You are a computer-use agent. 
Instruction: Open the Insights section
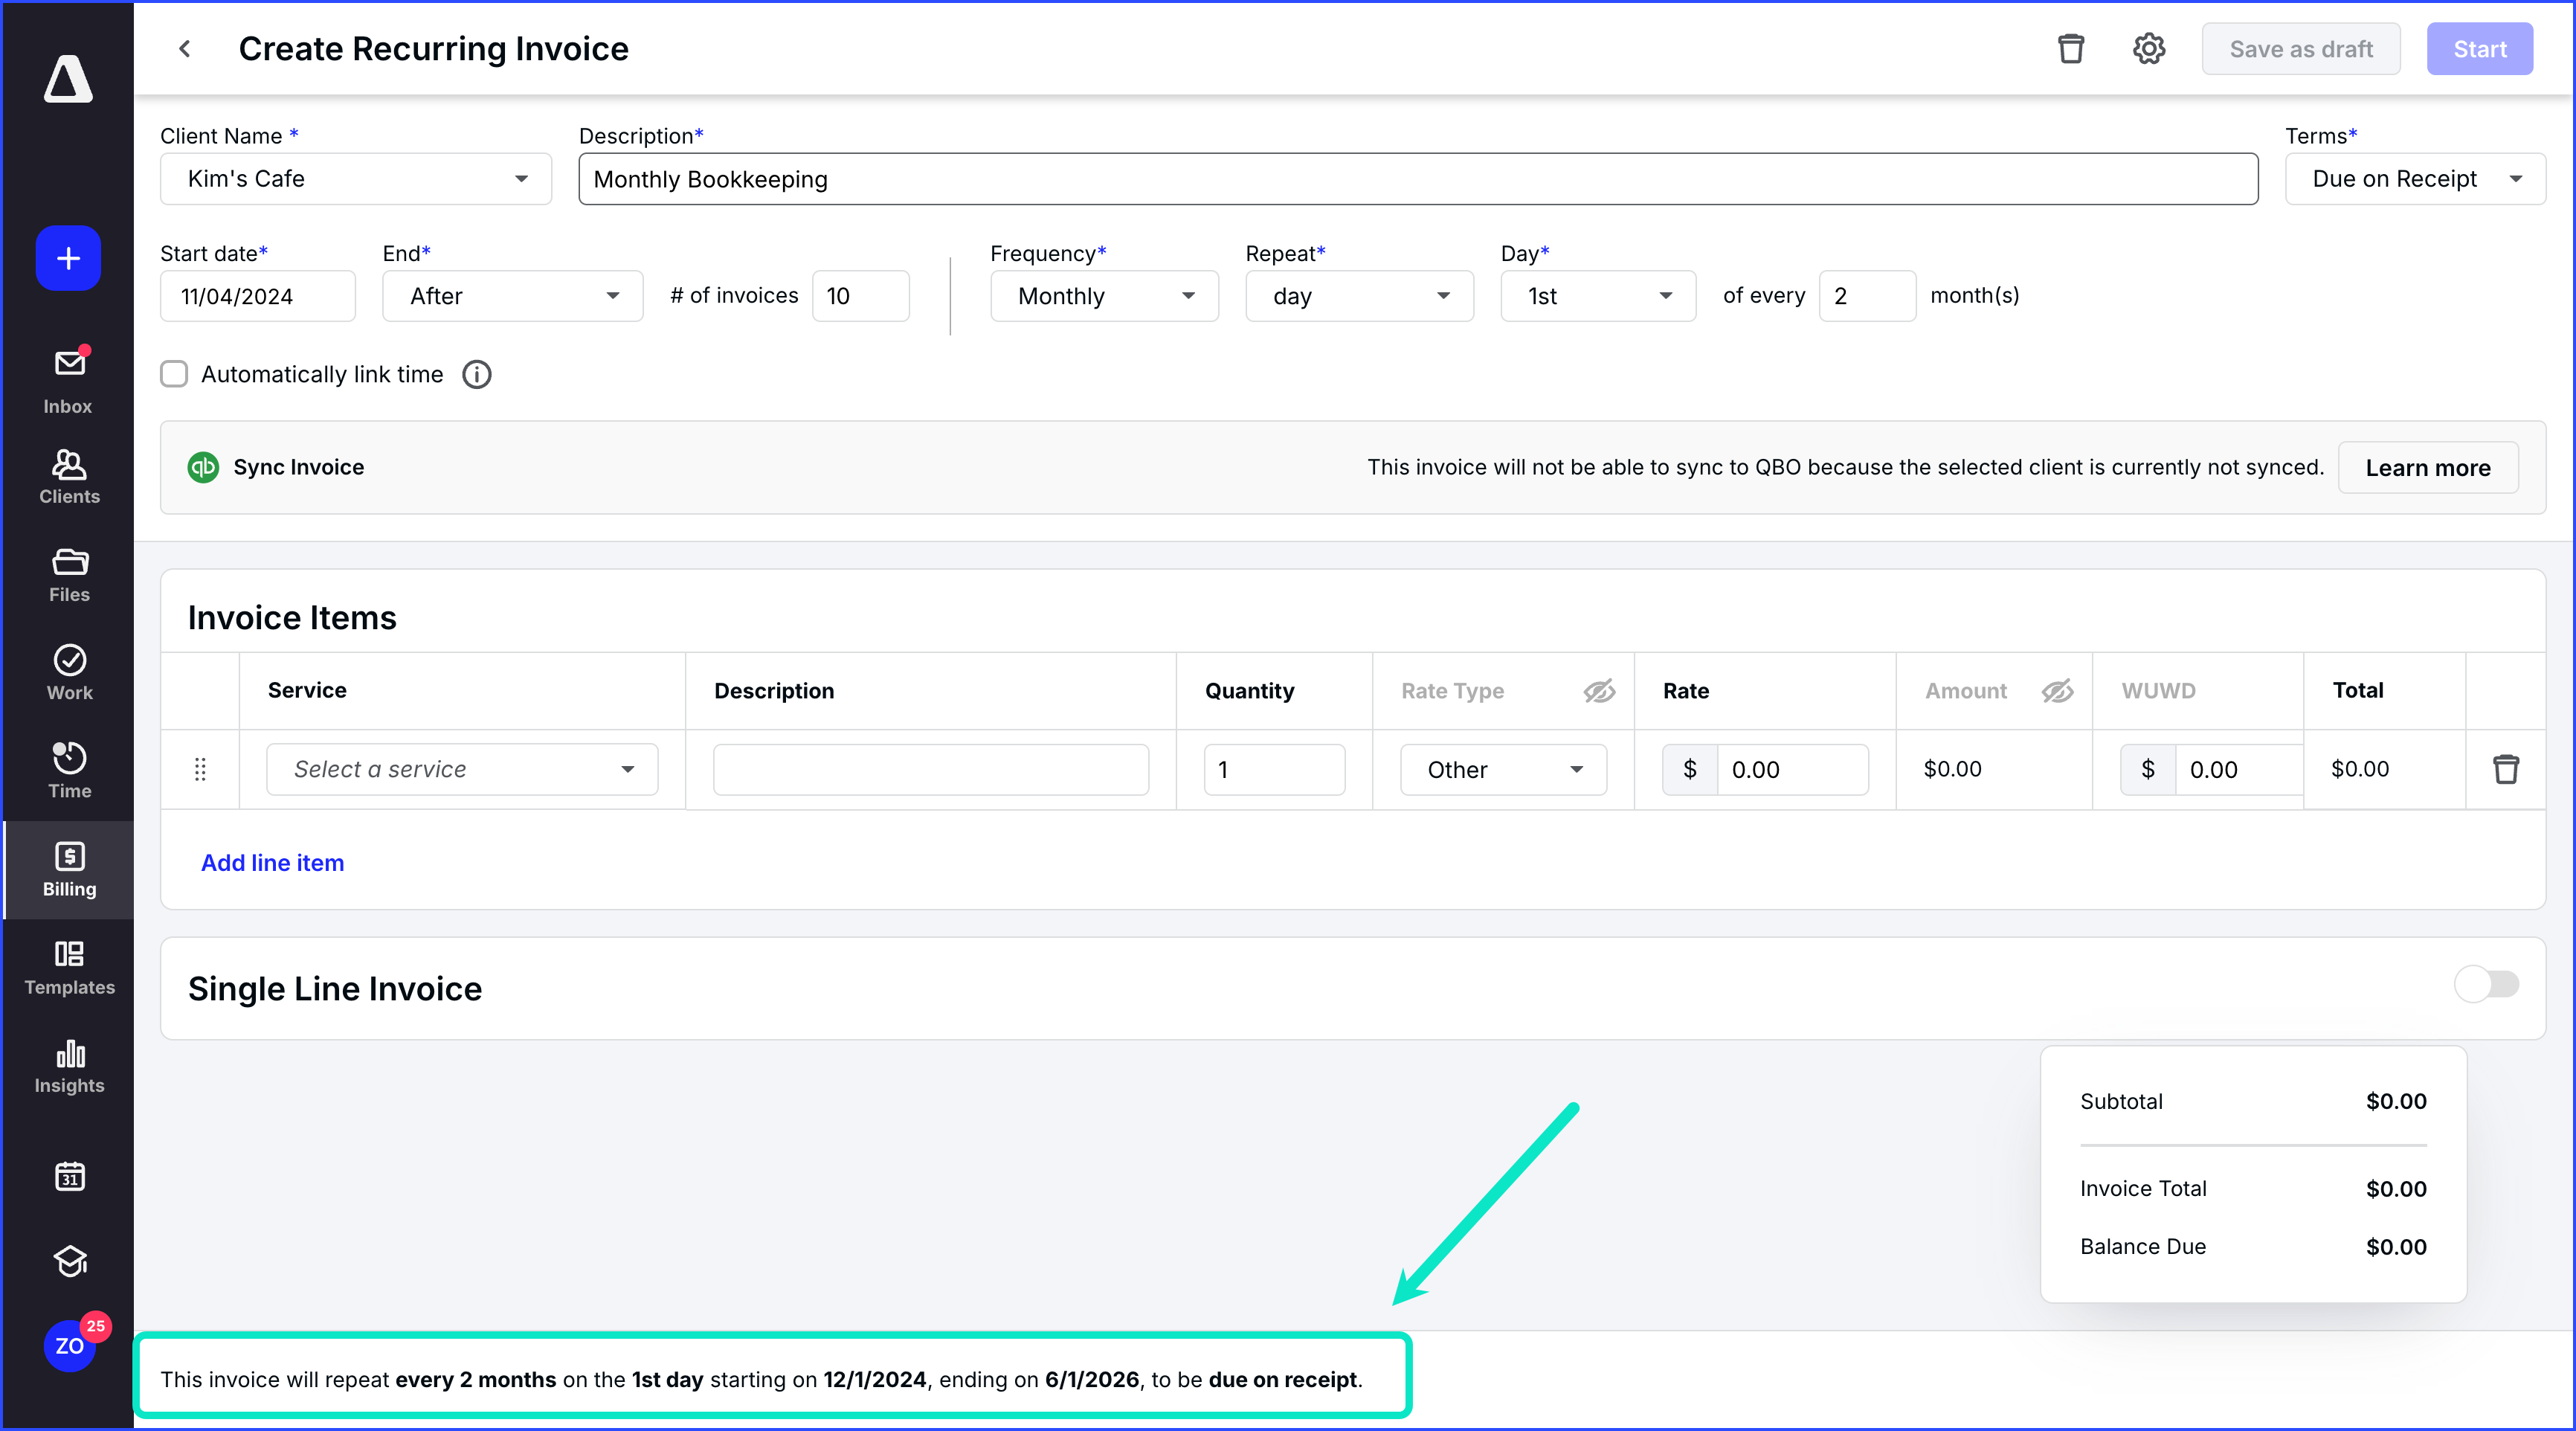[68, 1066]
